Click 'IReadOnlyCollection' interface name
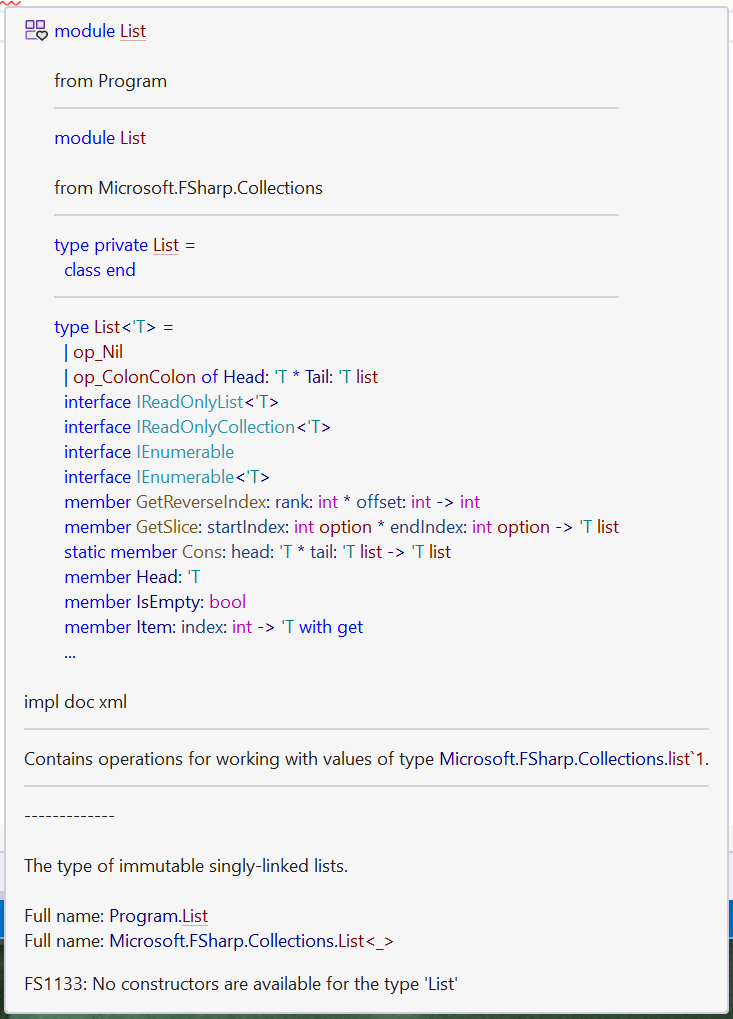733x1019 pixels. point(216,427)
